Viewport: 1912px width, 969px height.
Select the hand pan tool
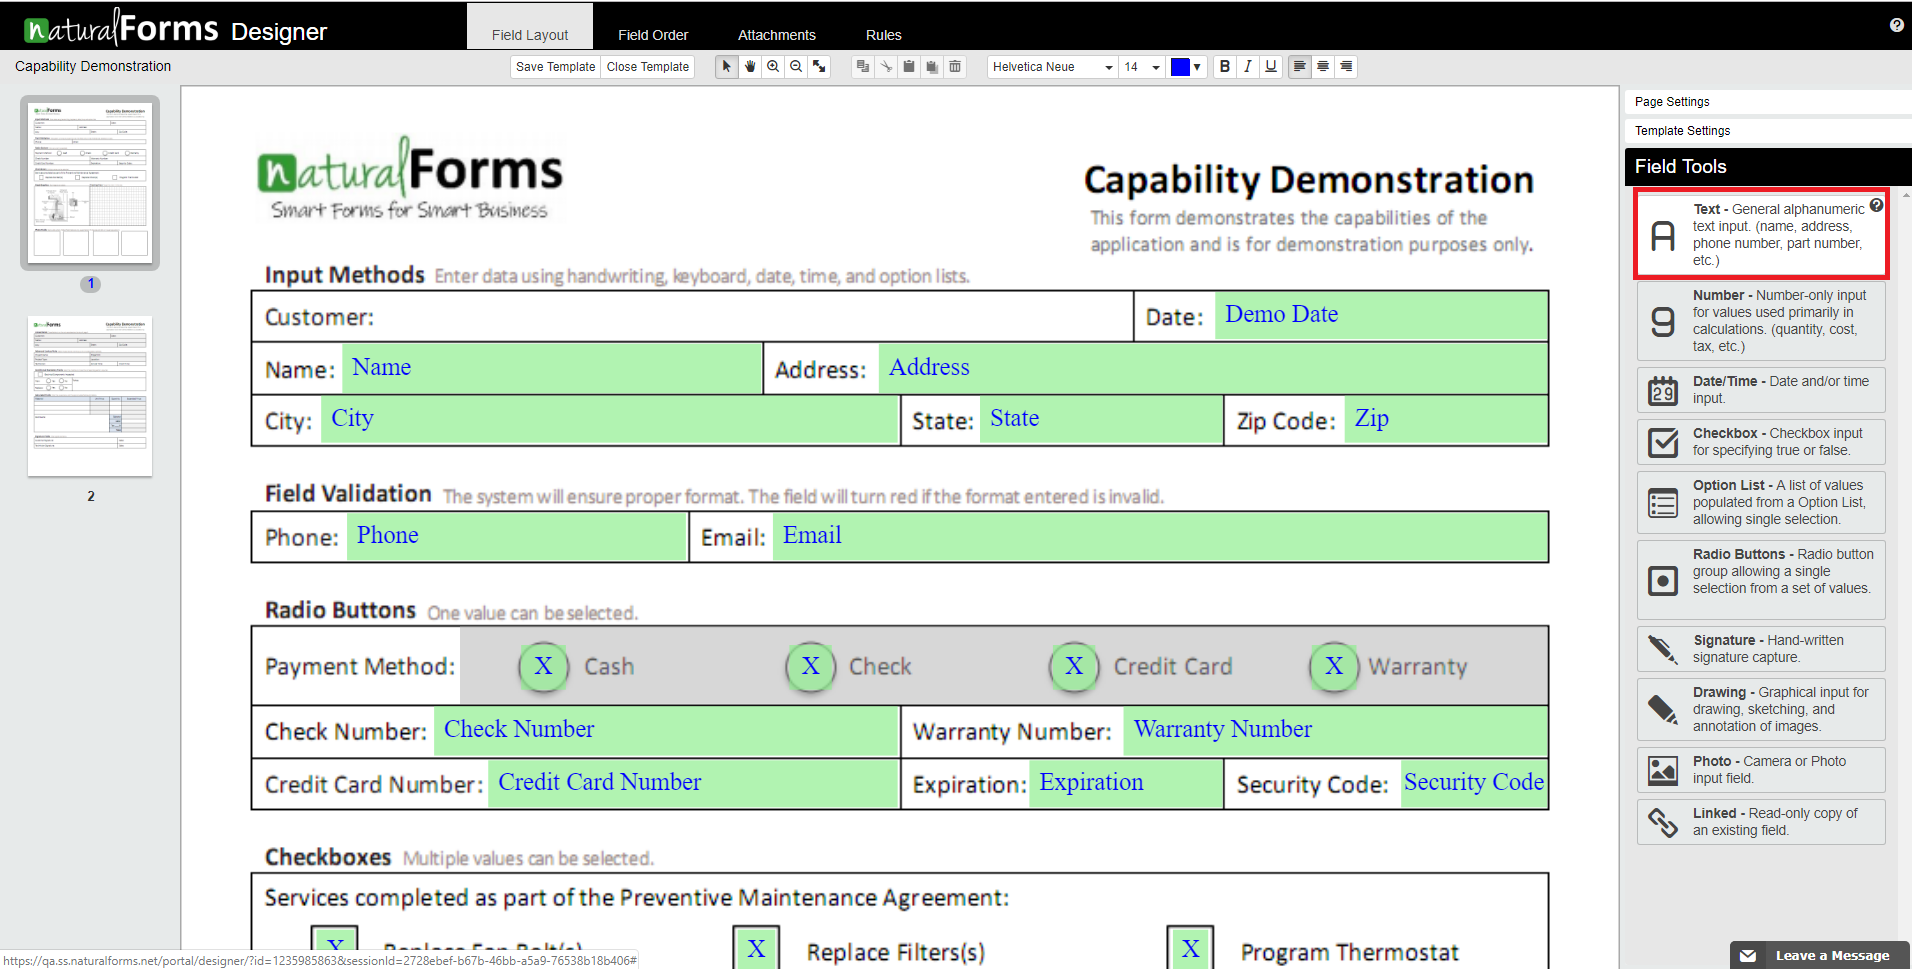pos(750,67)
